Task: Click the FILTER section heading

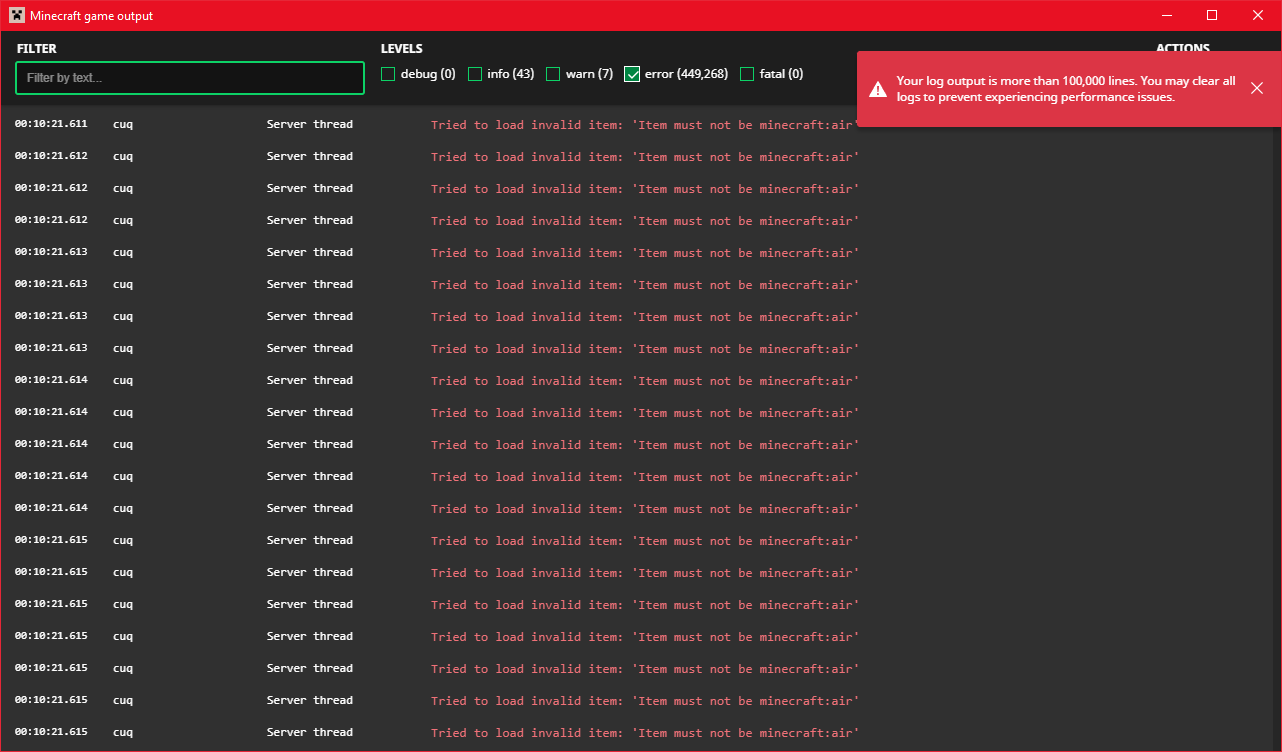Action: 37,48
